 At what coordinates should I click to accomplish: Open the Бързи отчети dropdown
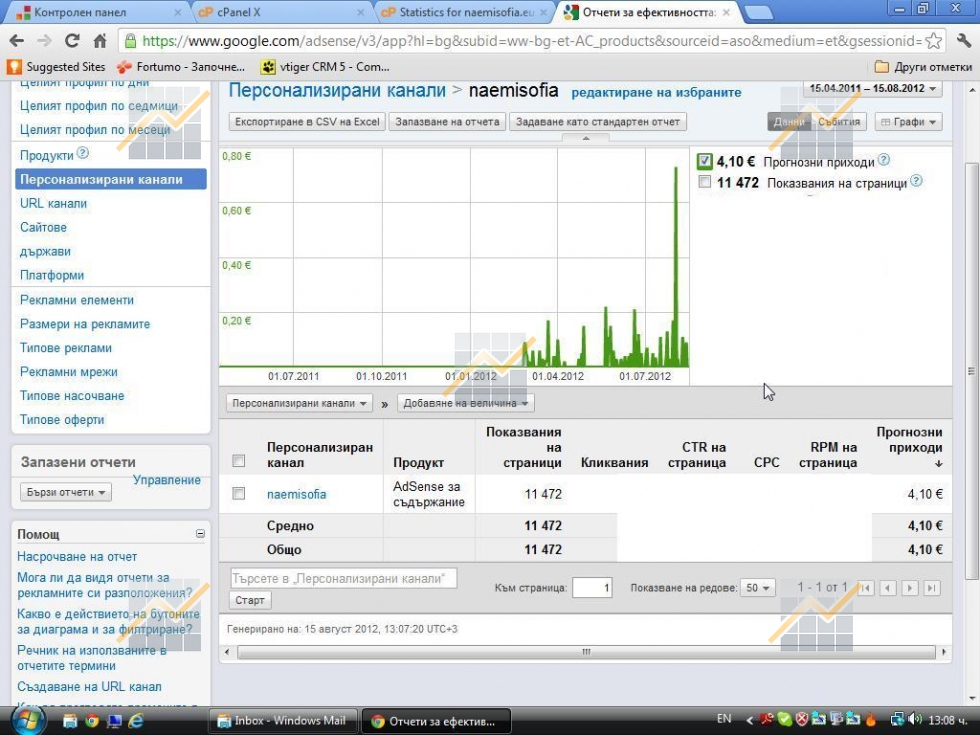coord(66,492)
